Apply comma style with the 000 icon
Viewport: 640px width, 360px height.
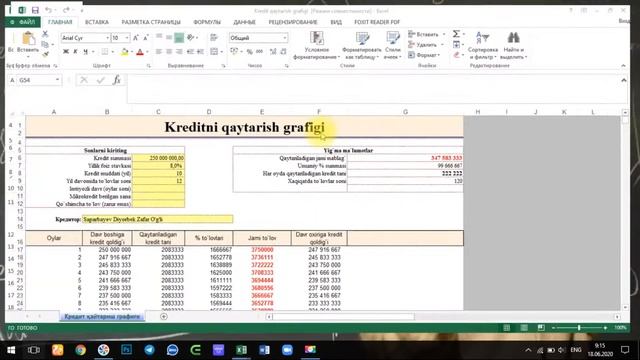click(x=260, y=51)
